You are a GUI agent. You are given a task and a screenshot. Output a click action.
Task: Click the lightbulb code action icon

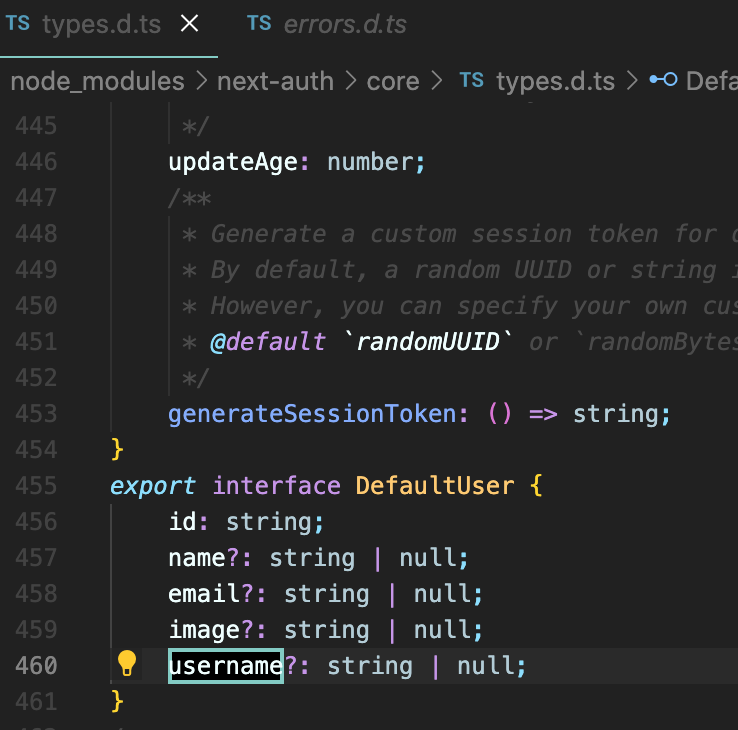pyautogui.click(x=127, y=664)
